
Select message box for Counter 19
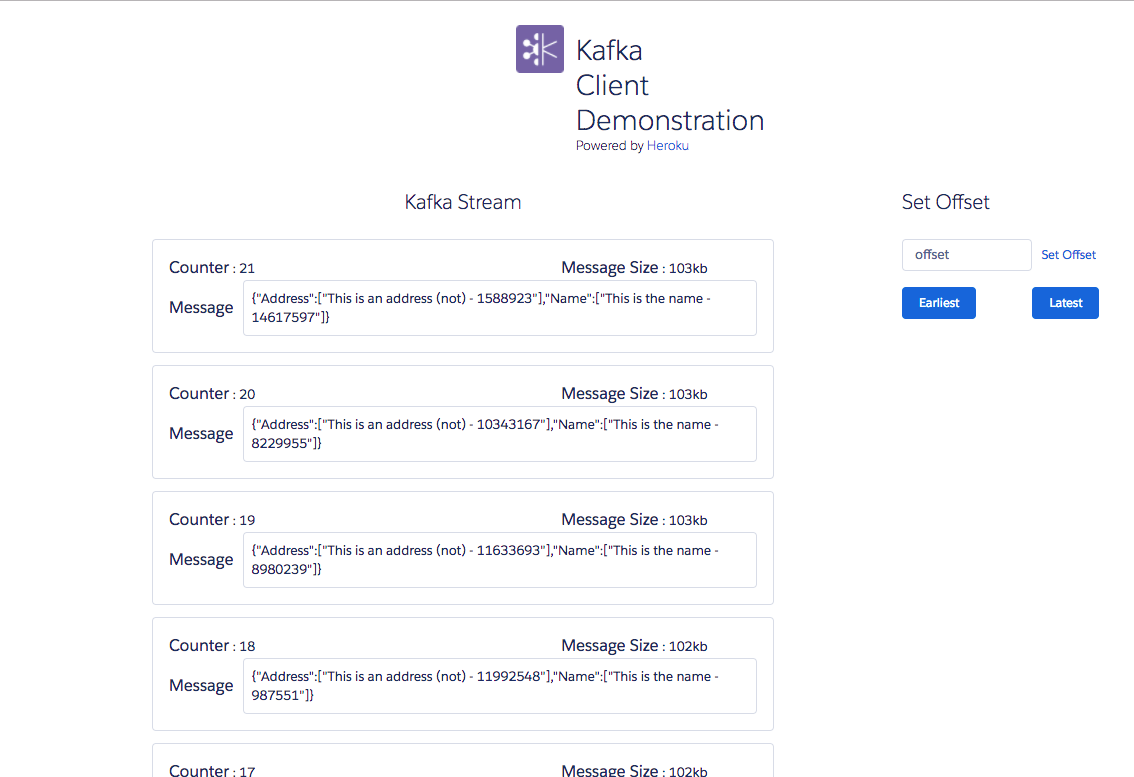(x=500, y=559)
